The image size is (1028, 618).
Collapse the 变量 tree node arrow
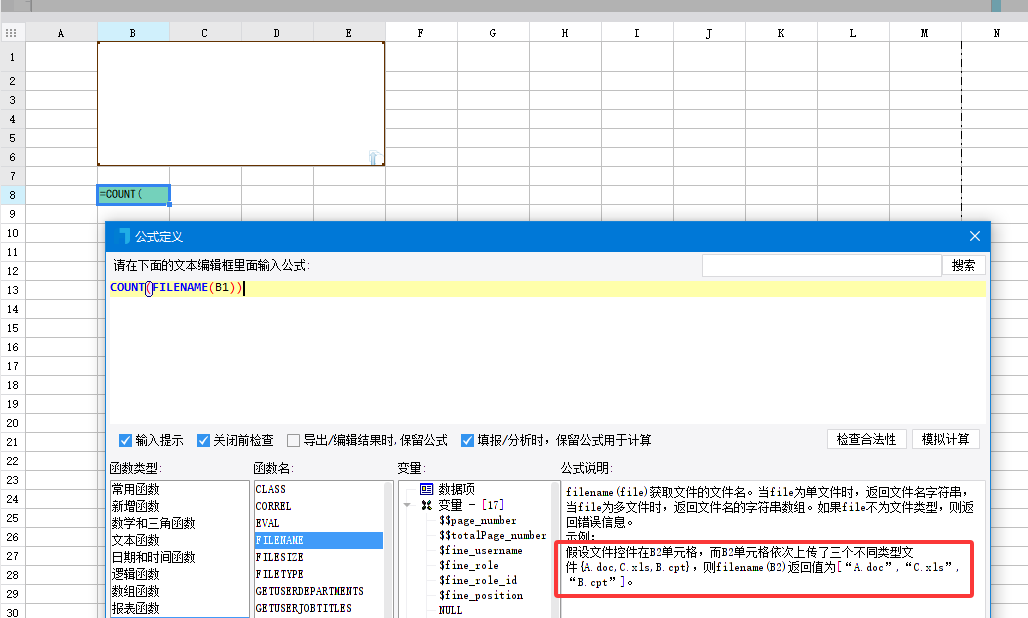(x=408, y=505)
